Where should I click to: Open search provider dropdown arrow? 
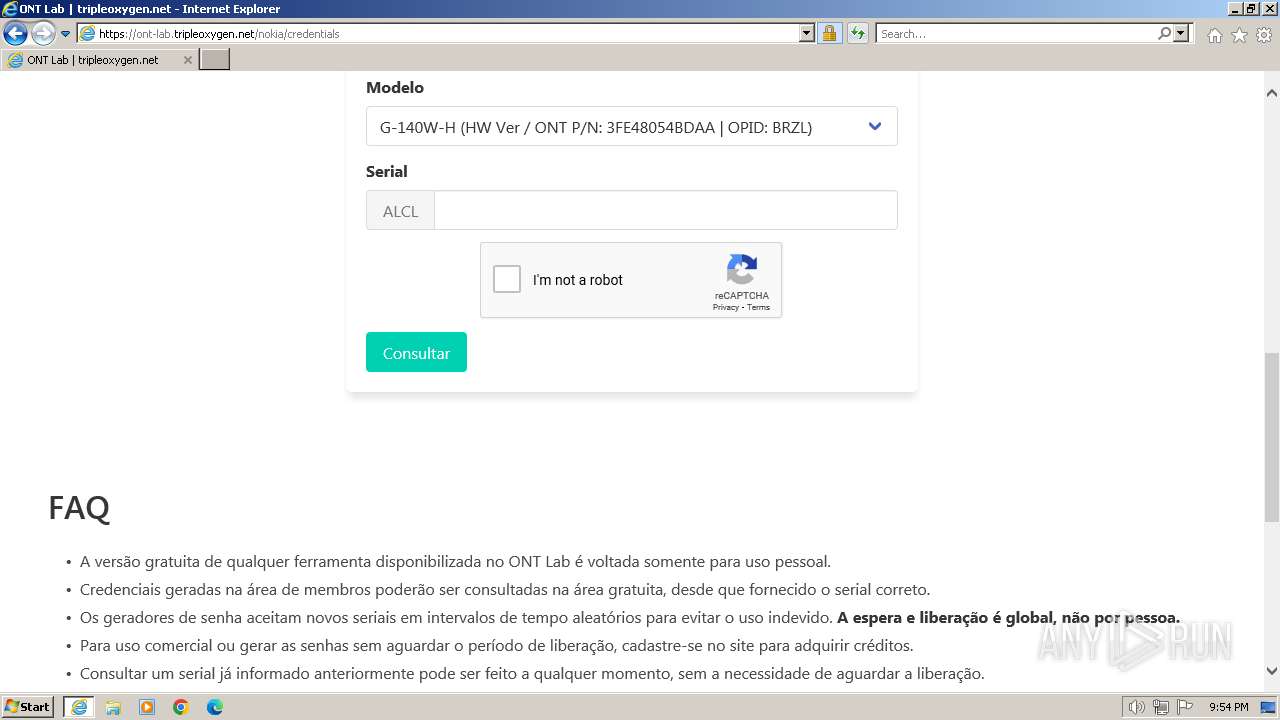tap(1181, 33)
